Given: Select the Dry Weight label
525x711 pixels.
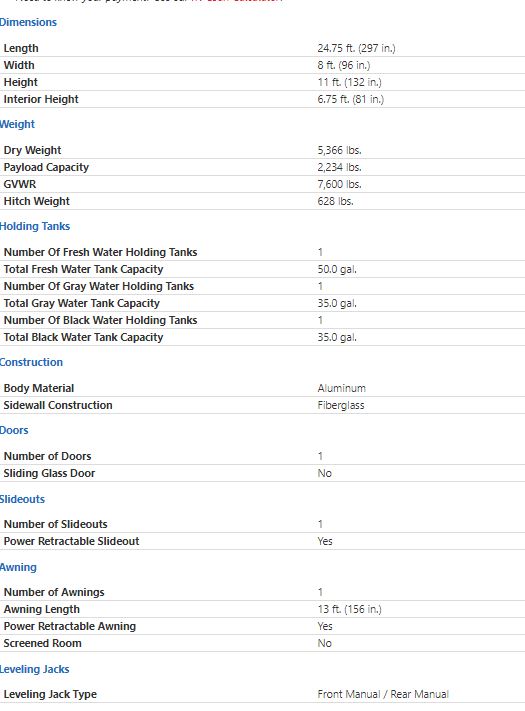Looking at the screenshot, I should 32,150.
